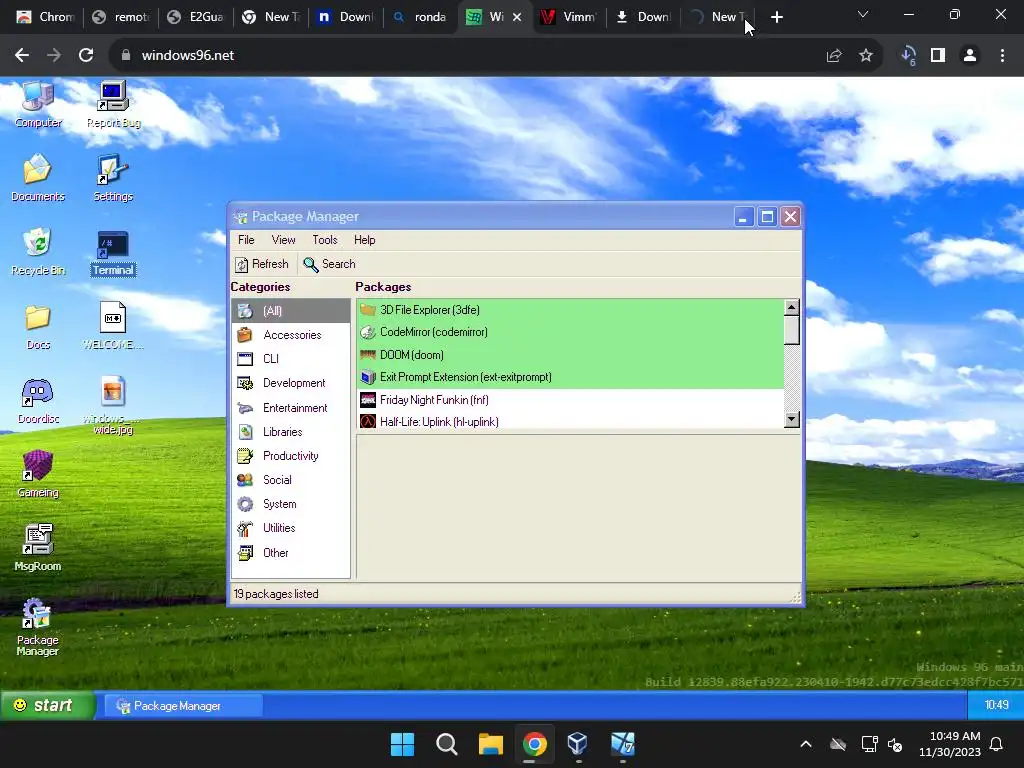Image resolution: width=1024 pixels, height=768 pixels.
Task: Switch to the E2Gua browser tab
Action: coord(196,17)
